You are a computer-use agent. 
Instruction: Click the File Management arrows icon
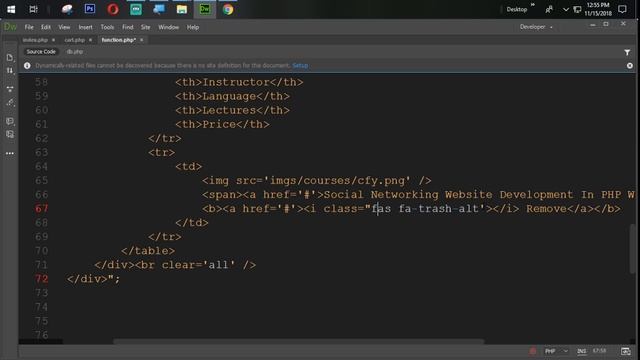(x=10, y=71)
